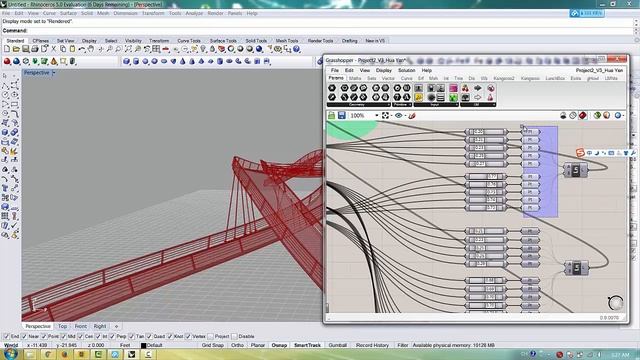Open the Grasshopper Display menu

(384, 71)
